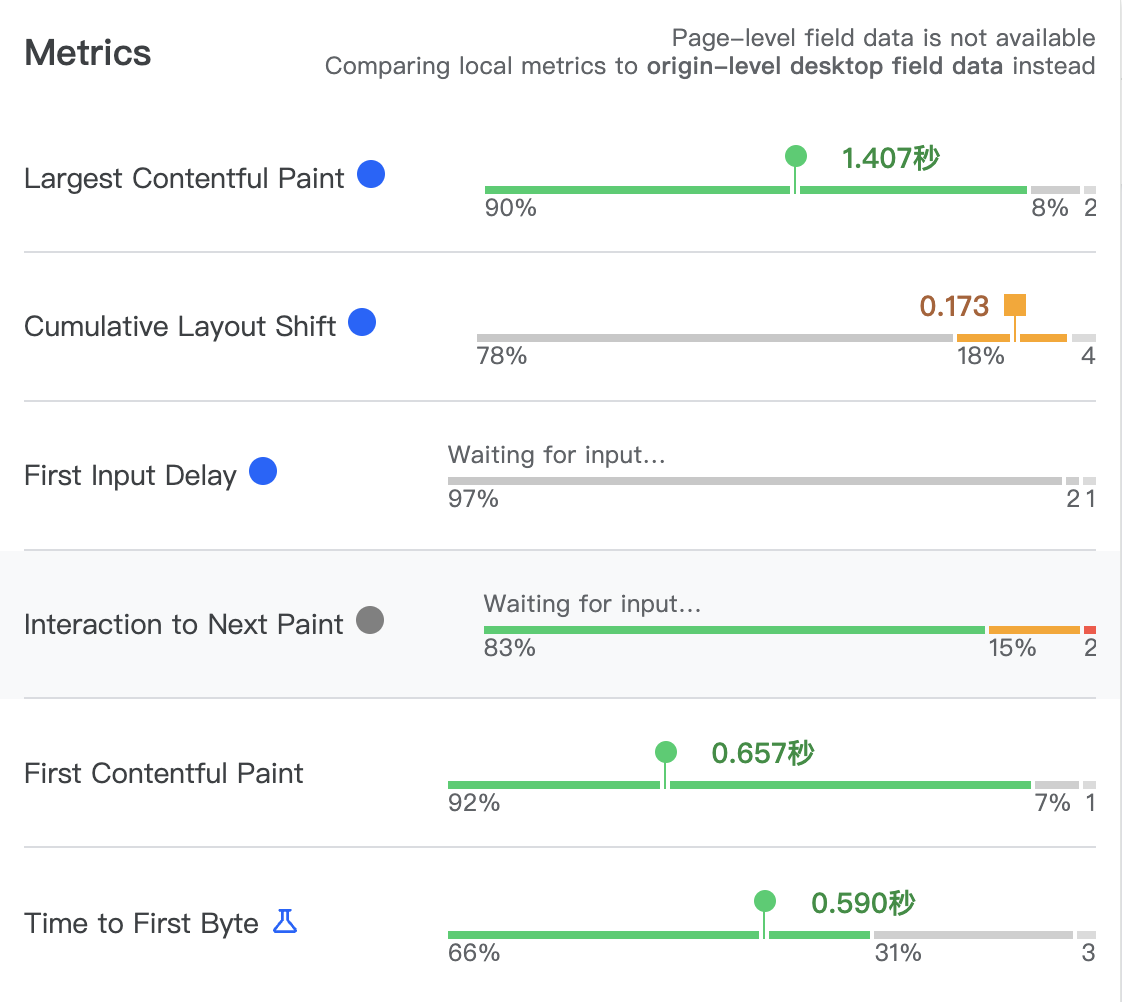Screen dimensions: 1122x1002
Task: Open the Interaction to Next Paint row
Action: pyautogui.click(x=561, y=624)
